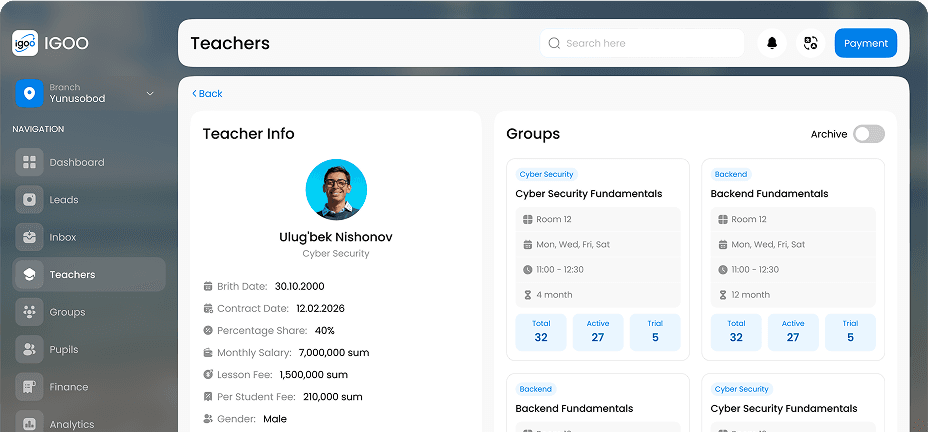This screenshot has width=928, height=432.
Task: Click the Percentage Share icon
Action: (x=208, y=330)
